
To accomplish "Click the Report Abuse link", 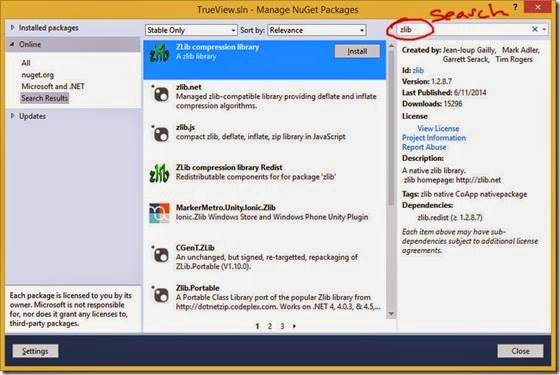I will point(424,147).
